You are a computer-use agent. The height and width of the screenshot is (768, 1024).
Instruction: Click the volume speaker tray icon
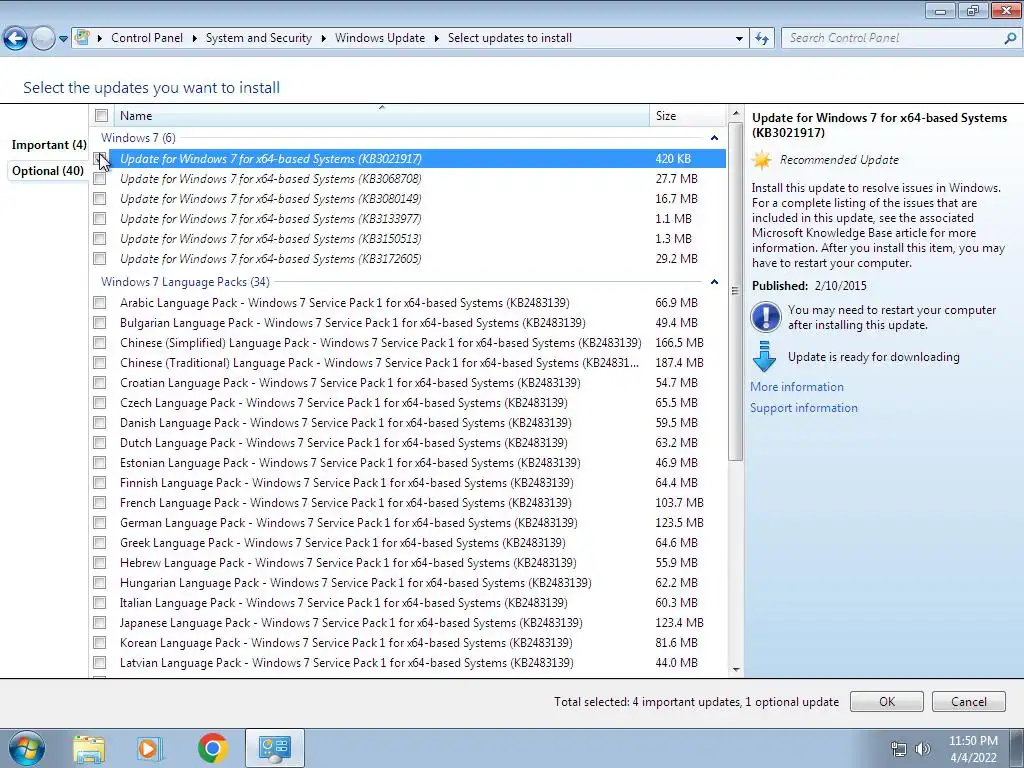coord(922,749)
